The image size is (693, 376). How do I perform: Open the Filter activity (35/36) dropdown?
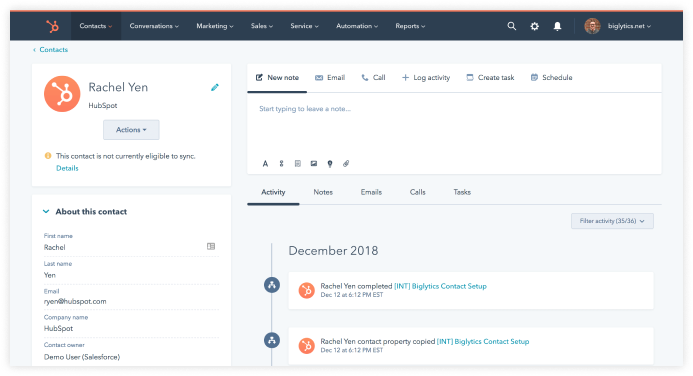pos(612,221)
